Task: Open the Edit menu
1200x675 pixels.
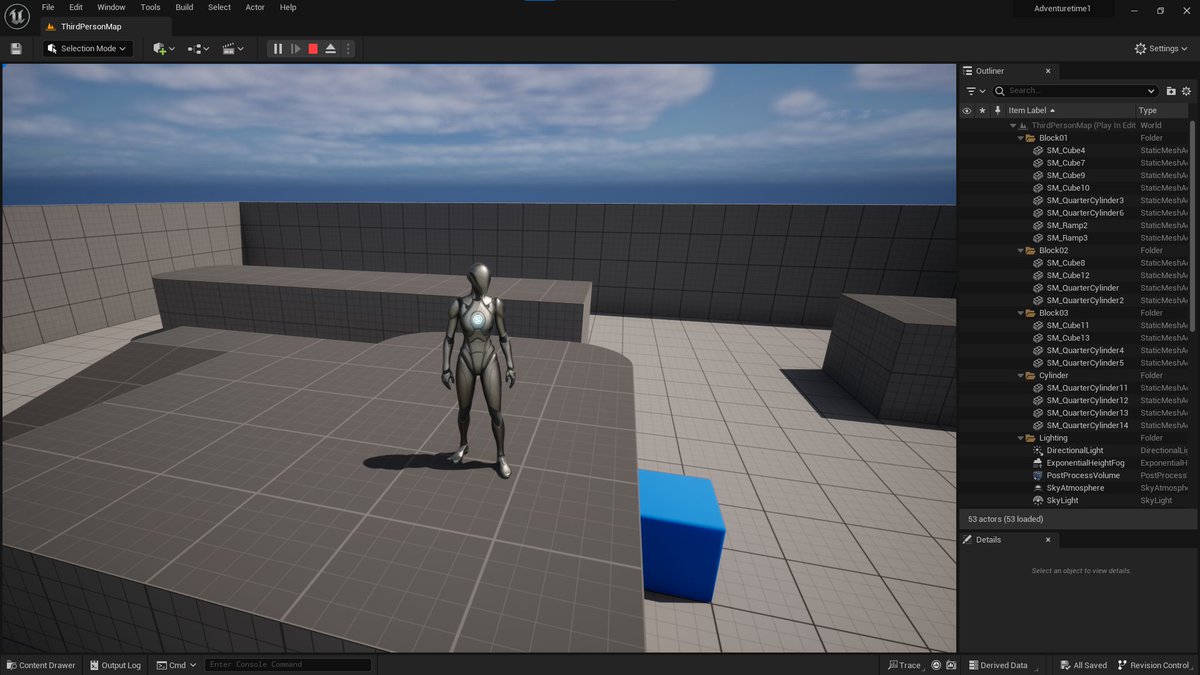Action: point(75,7)
